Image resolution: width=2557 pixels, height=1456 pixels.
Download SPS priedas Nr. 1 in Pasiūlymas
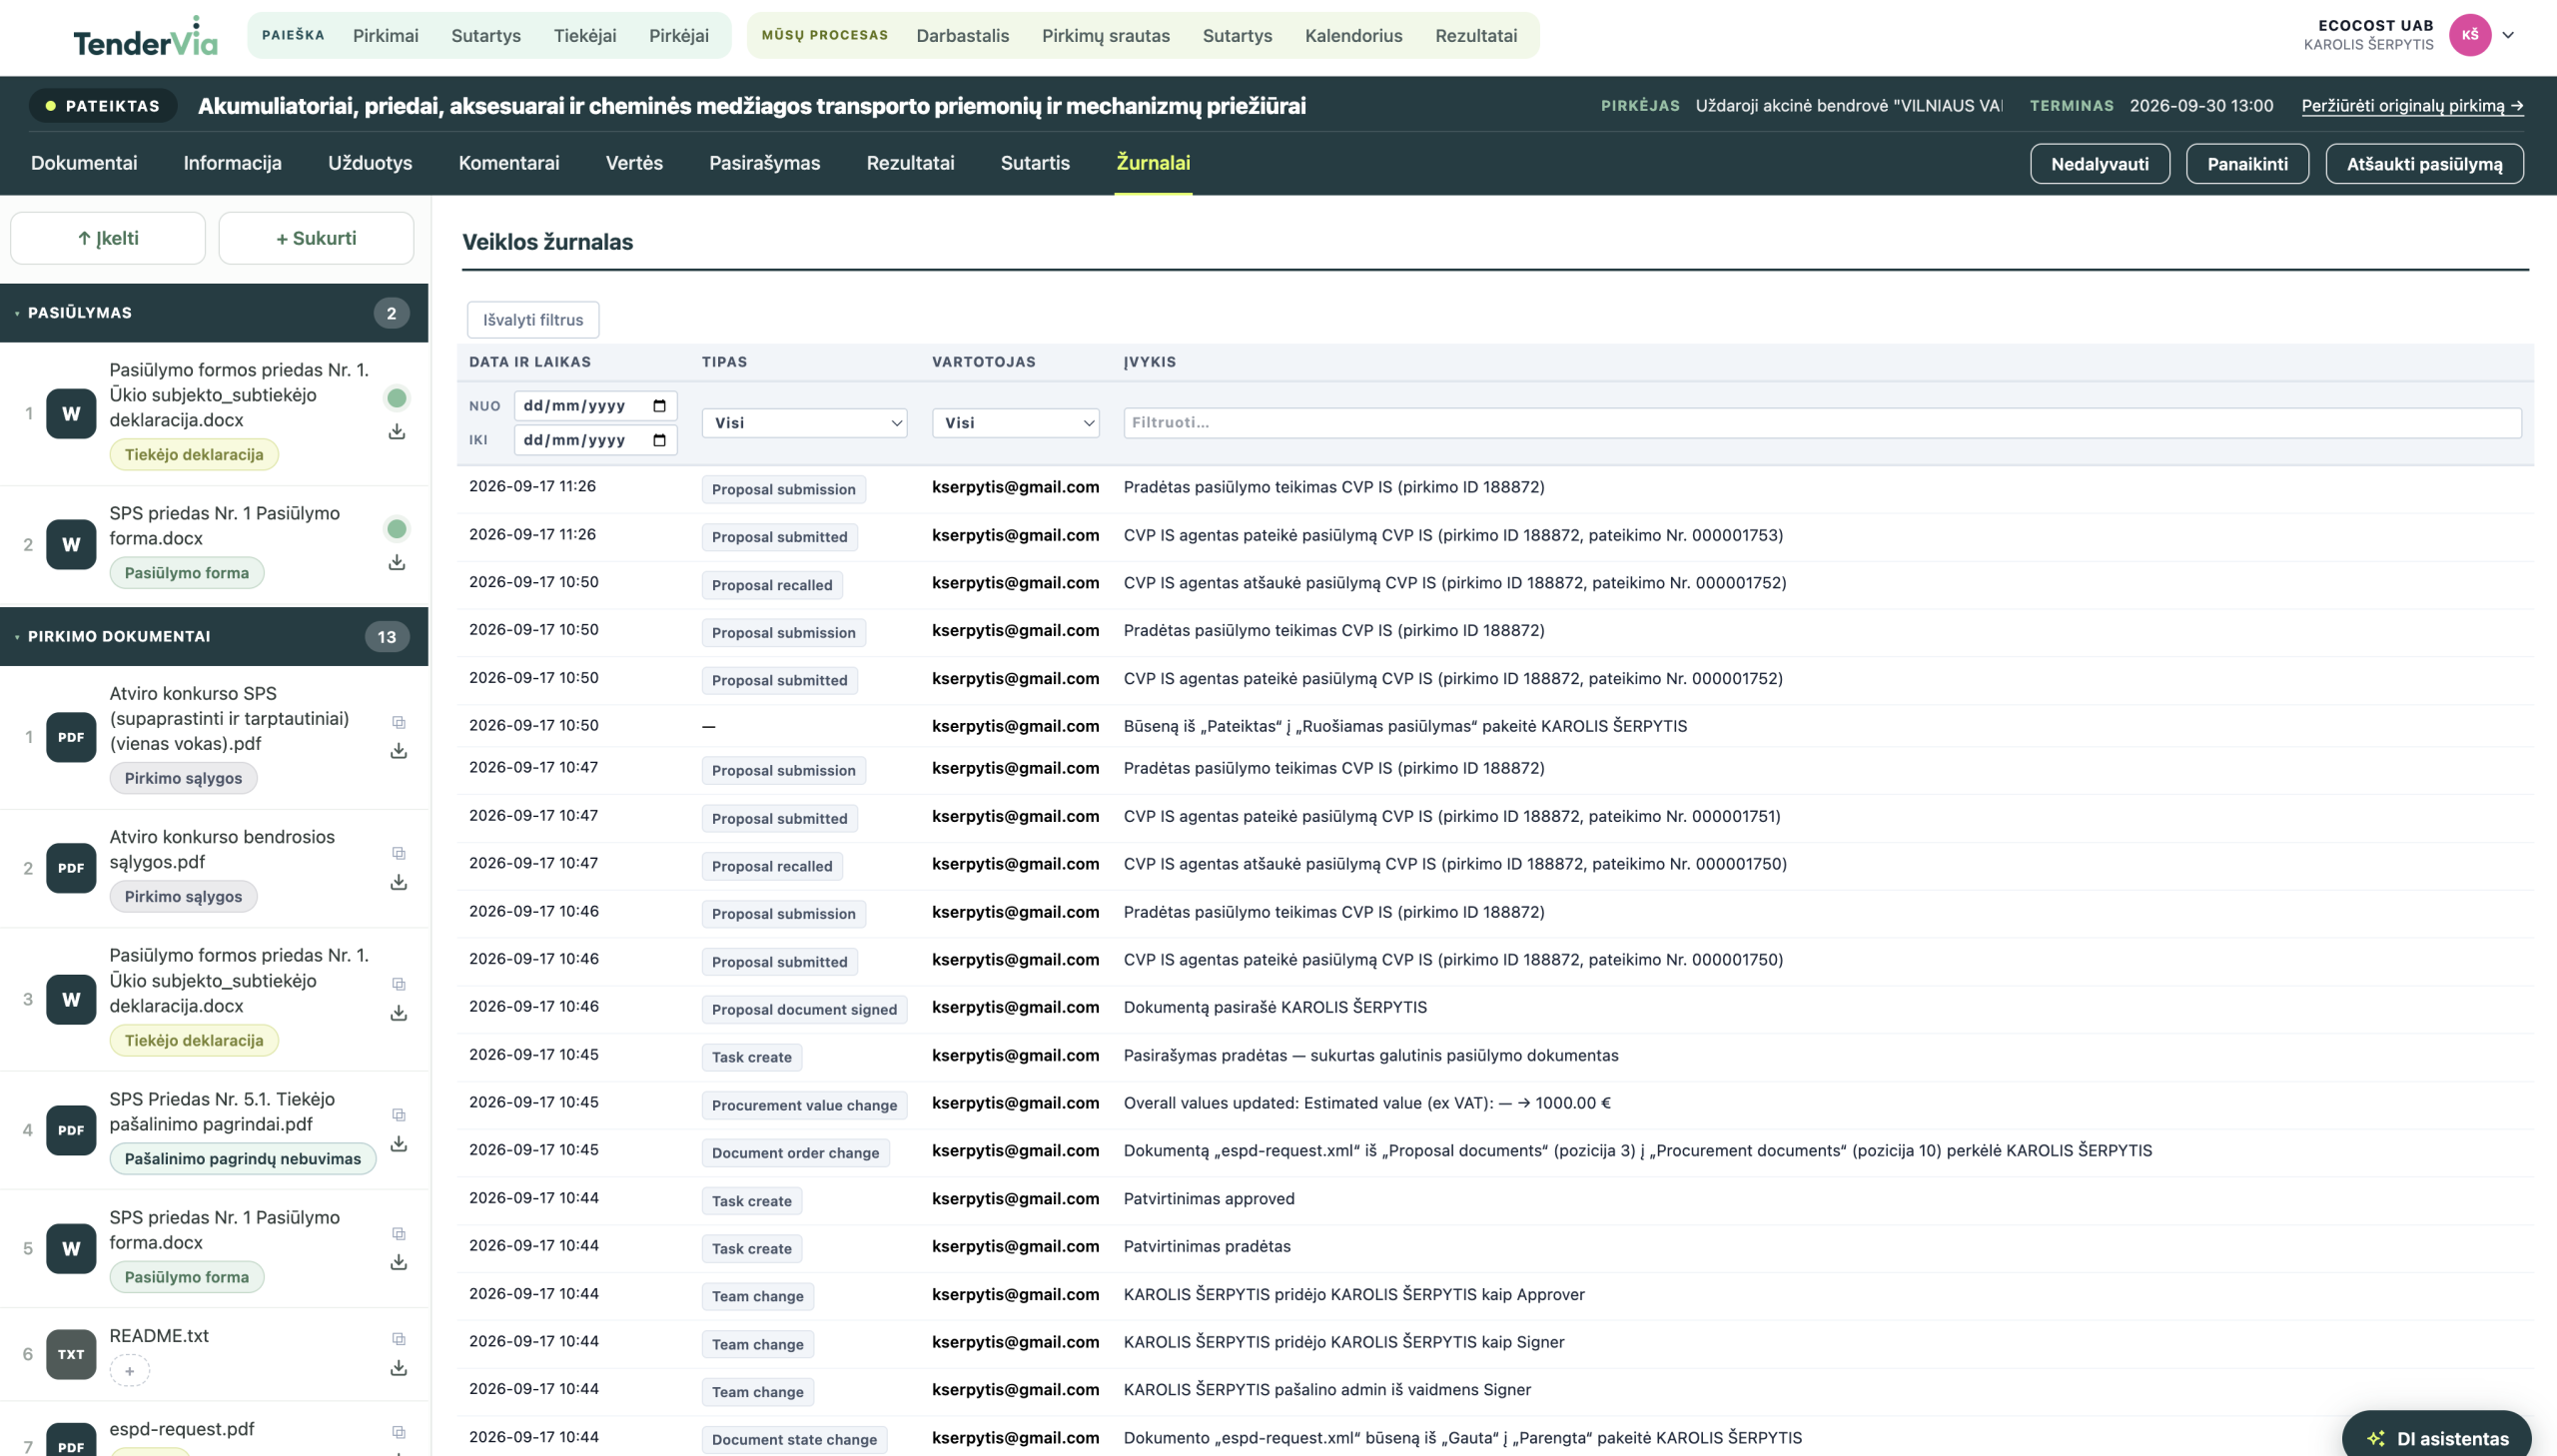pos(397,563)
